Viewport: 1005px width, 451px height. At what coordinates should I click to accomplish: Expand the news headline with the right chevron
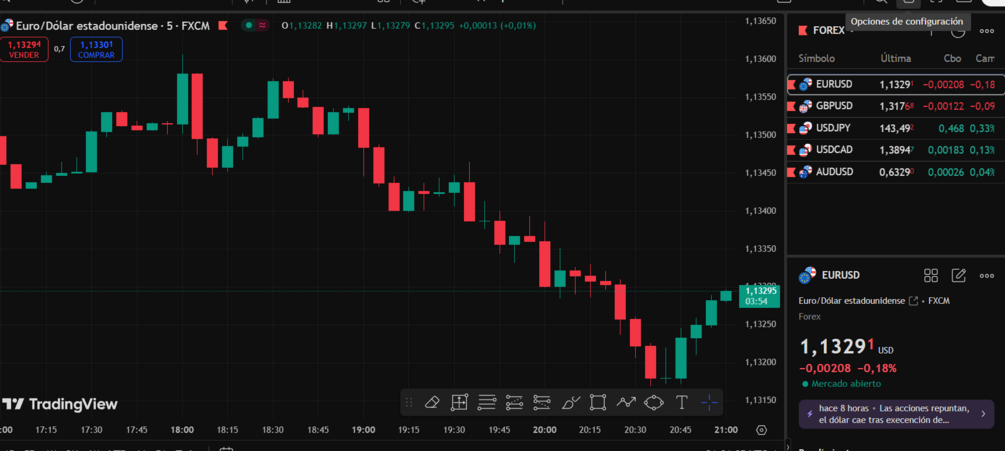coord(983,414)
